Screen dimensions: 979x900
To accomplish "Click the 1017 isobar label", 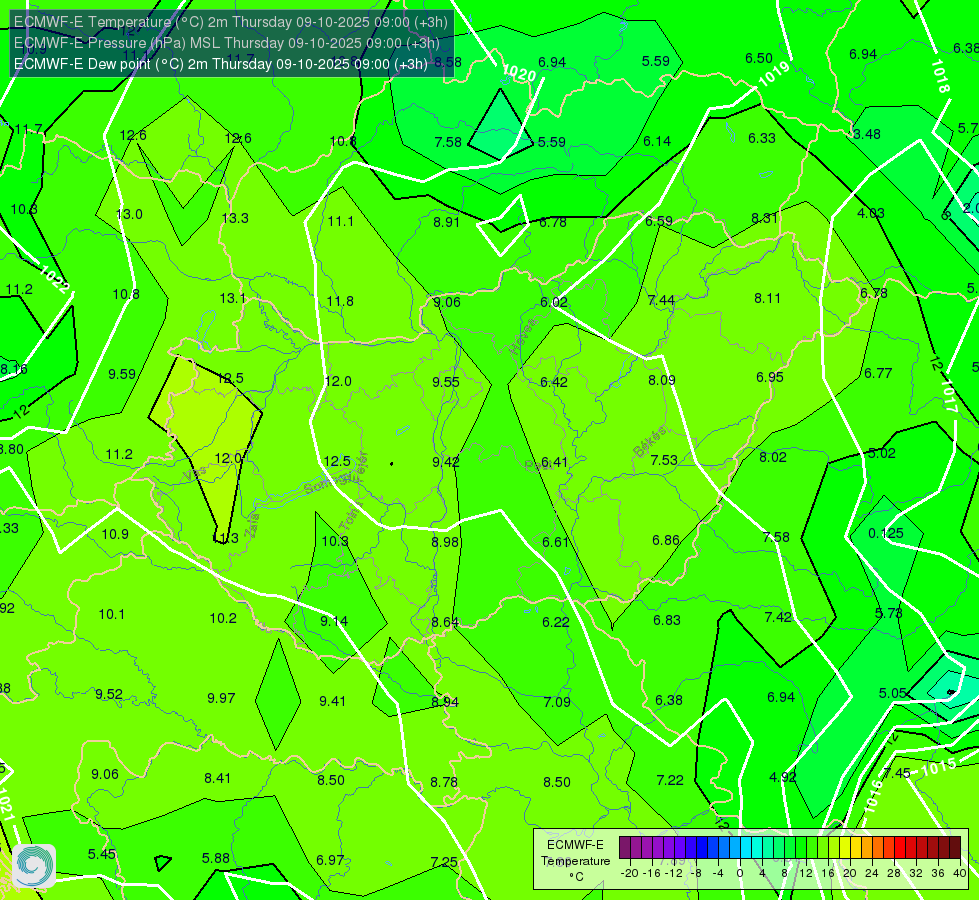I will pyautogui.click(x=949, y=394).
